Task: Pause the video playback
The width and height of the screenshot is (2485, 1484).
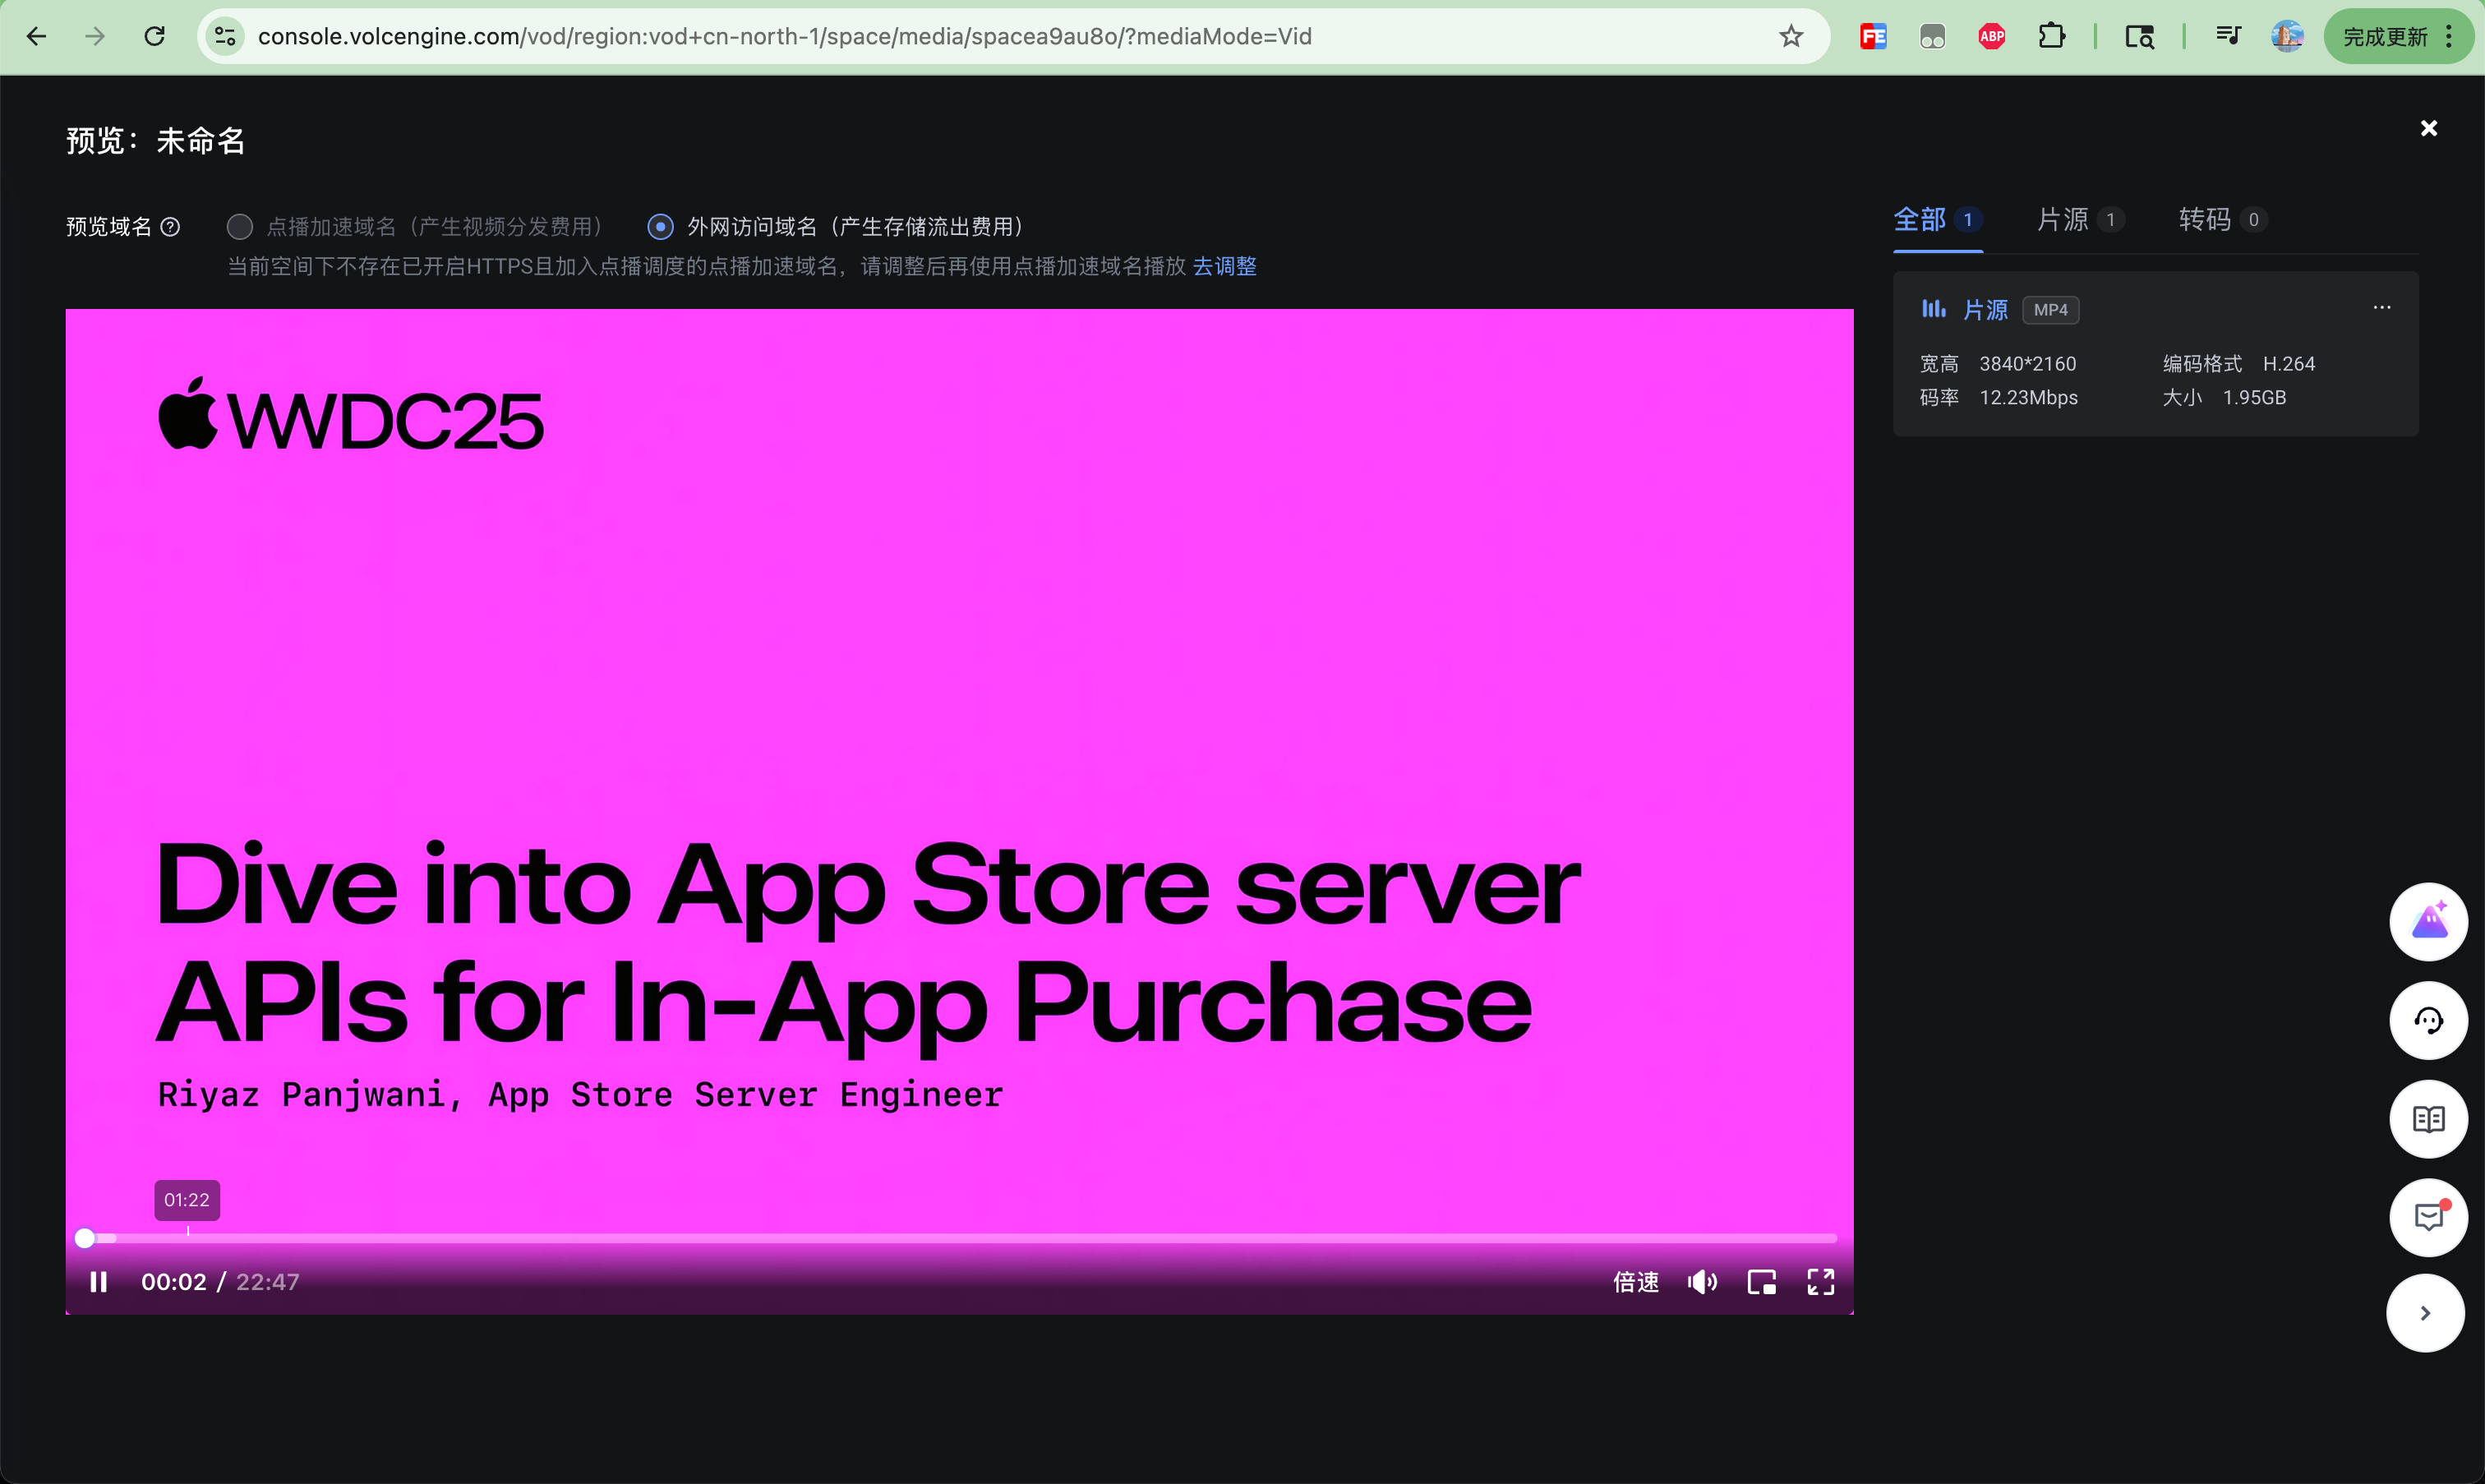Action: 98,1282
